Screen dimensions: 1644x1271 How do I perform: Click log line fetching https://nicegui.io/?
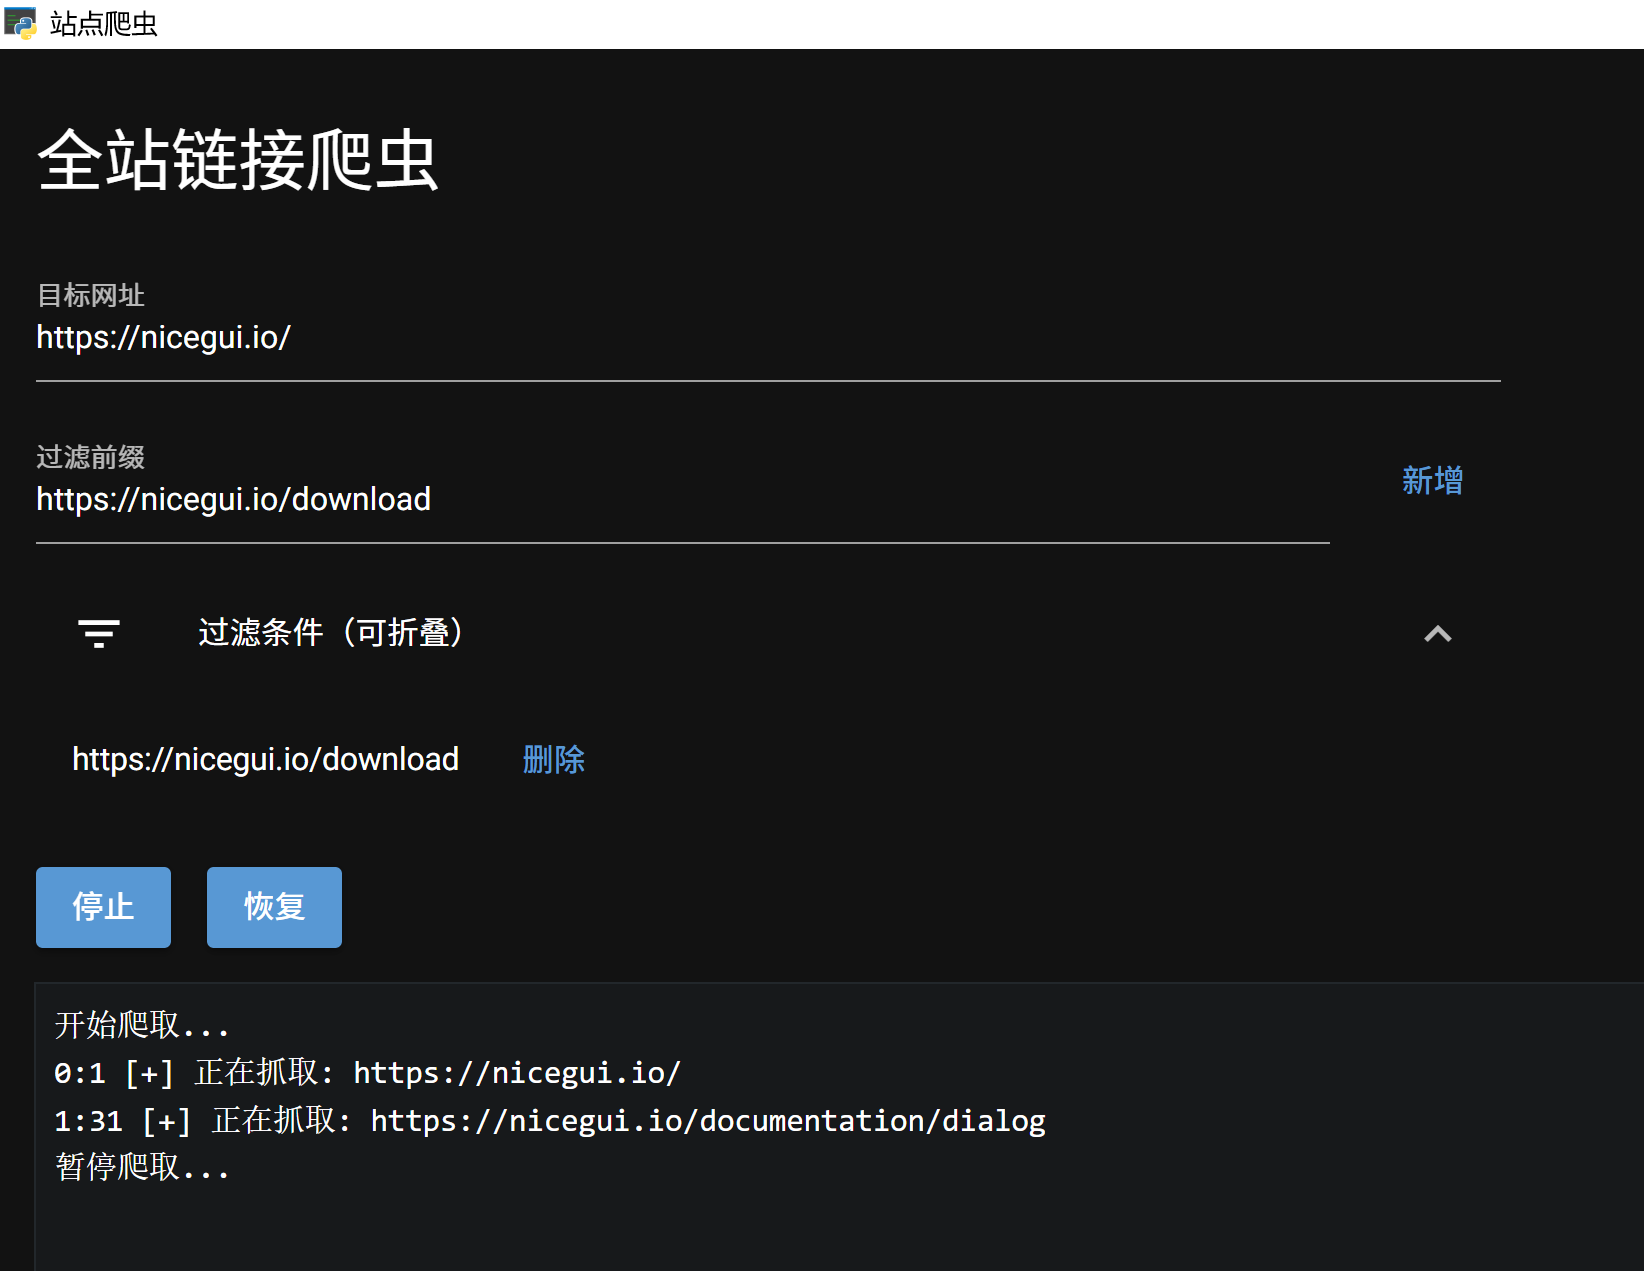tap(367, 1073)
